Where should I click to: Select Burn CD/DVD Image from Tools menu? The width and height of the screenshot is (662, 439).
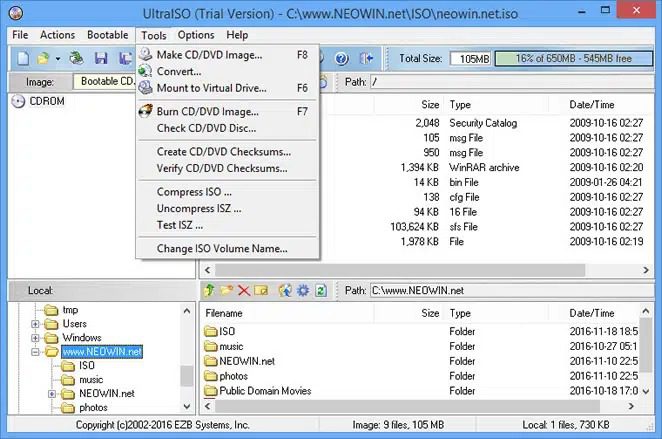coord(207,111)
